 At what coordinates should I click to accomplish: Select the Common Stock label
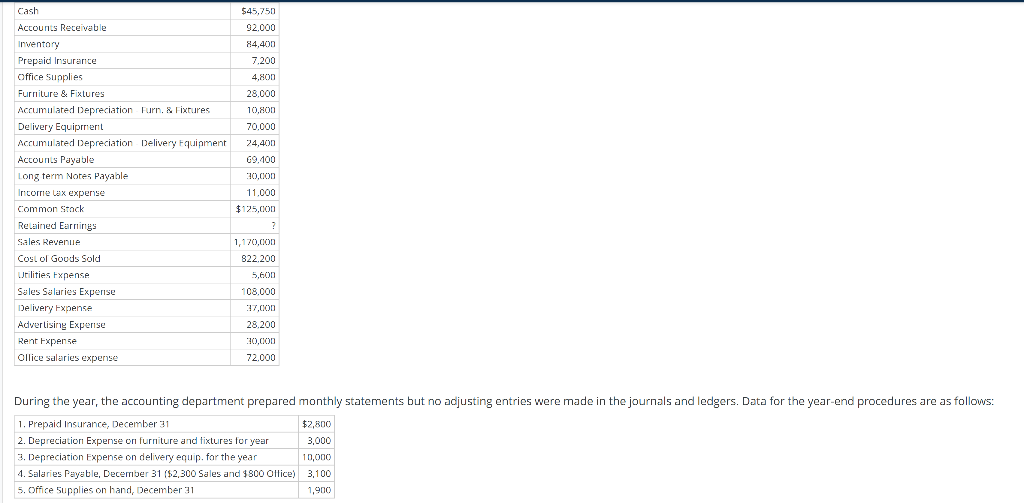coord(51,209)
